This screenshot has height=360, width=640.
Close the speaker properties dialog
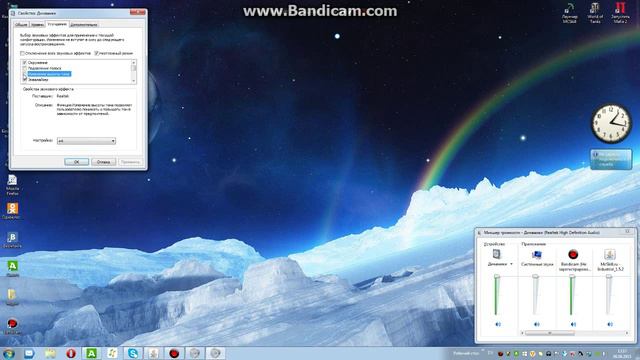(138, 13)
